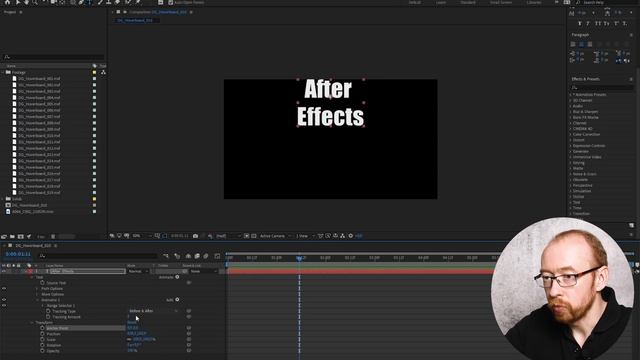Select DG_Hoverboard_010.mxf footage item
Viewport: 640px width, 360px height.
[x=39, y=136]
